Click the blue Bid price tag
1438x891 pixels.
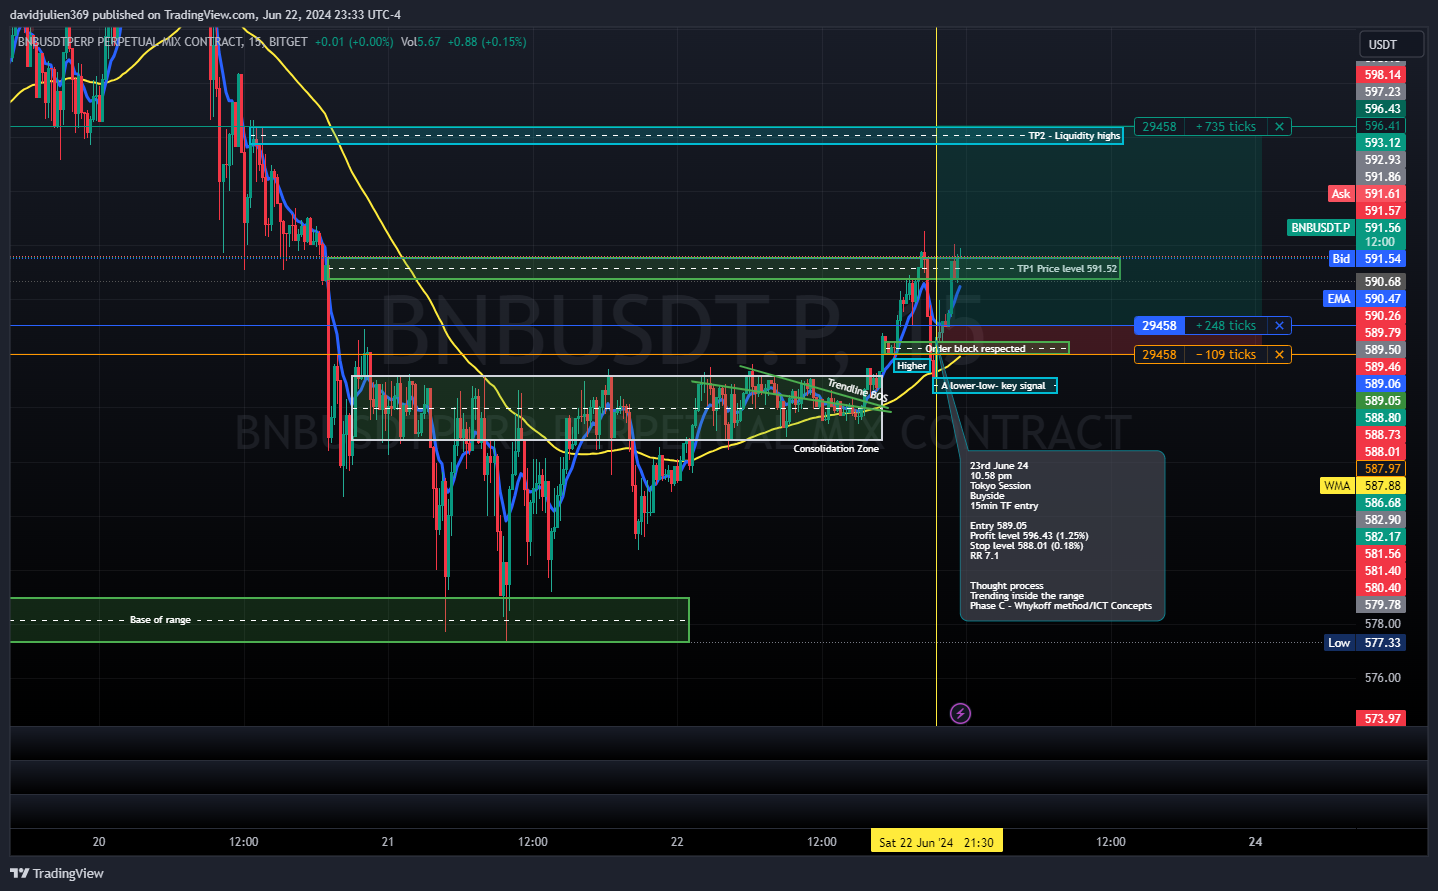1341,259
